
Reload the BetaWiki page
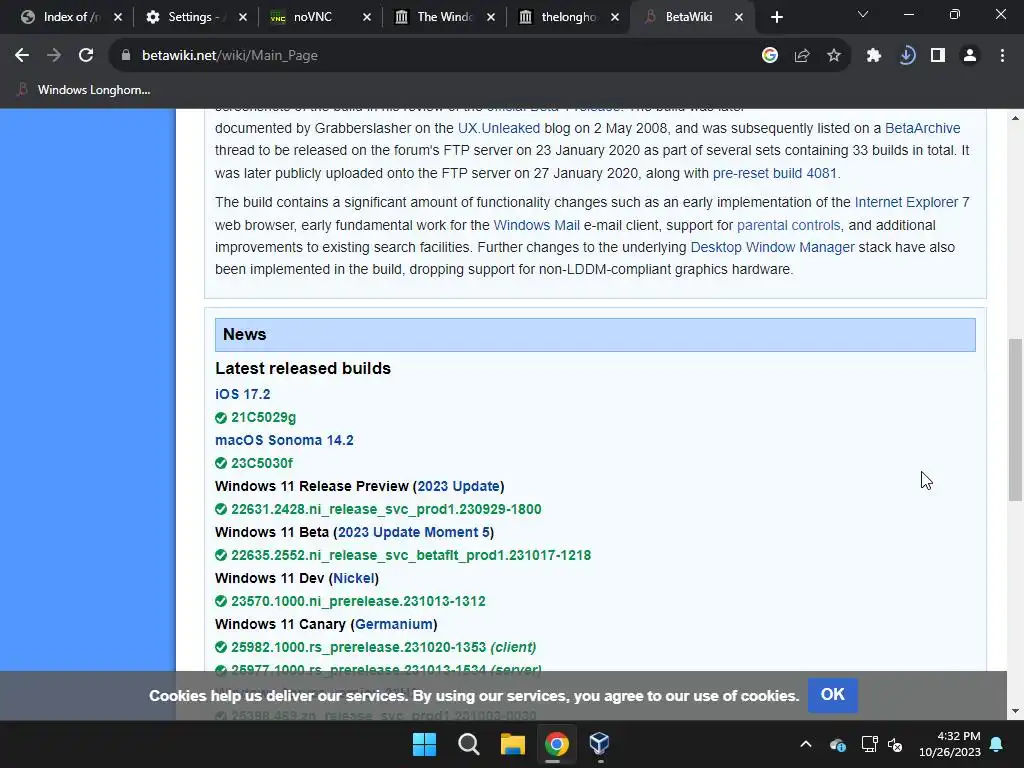[x=86, y=56]
